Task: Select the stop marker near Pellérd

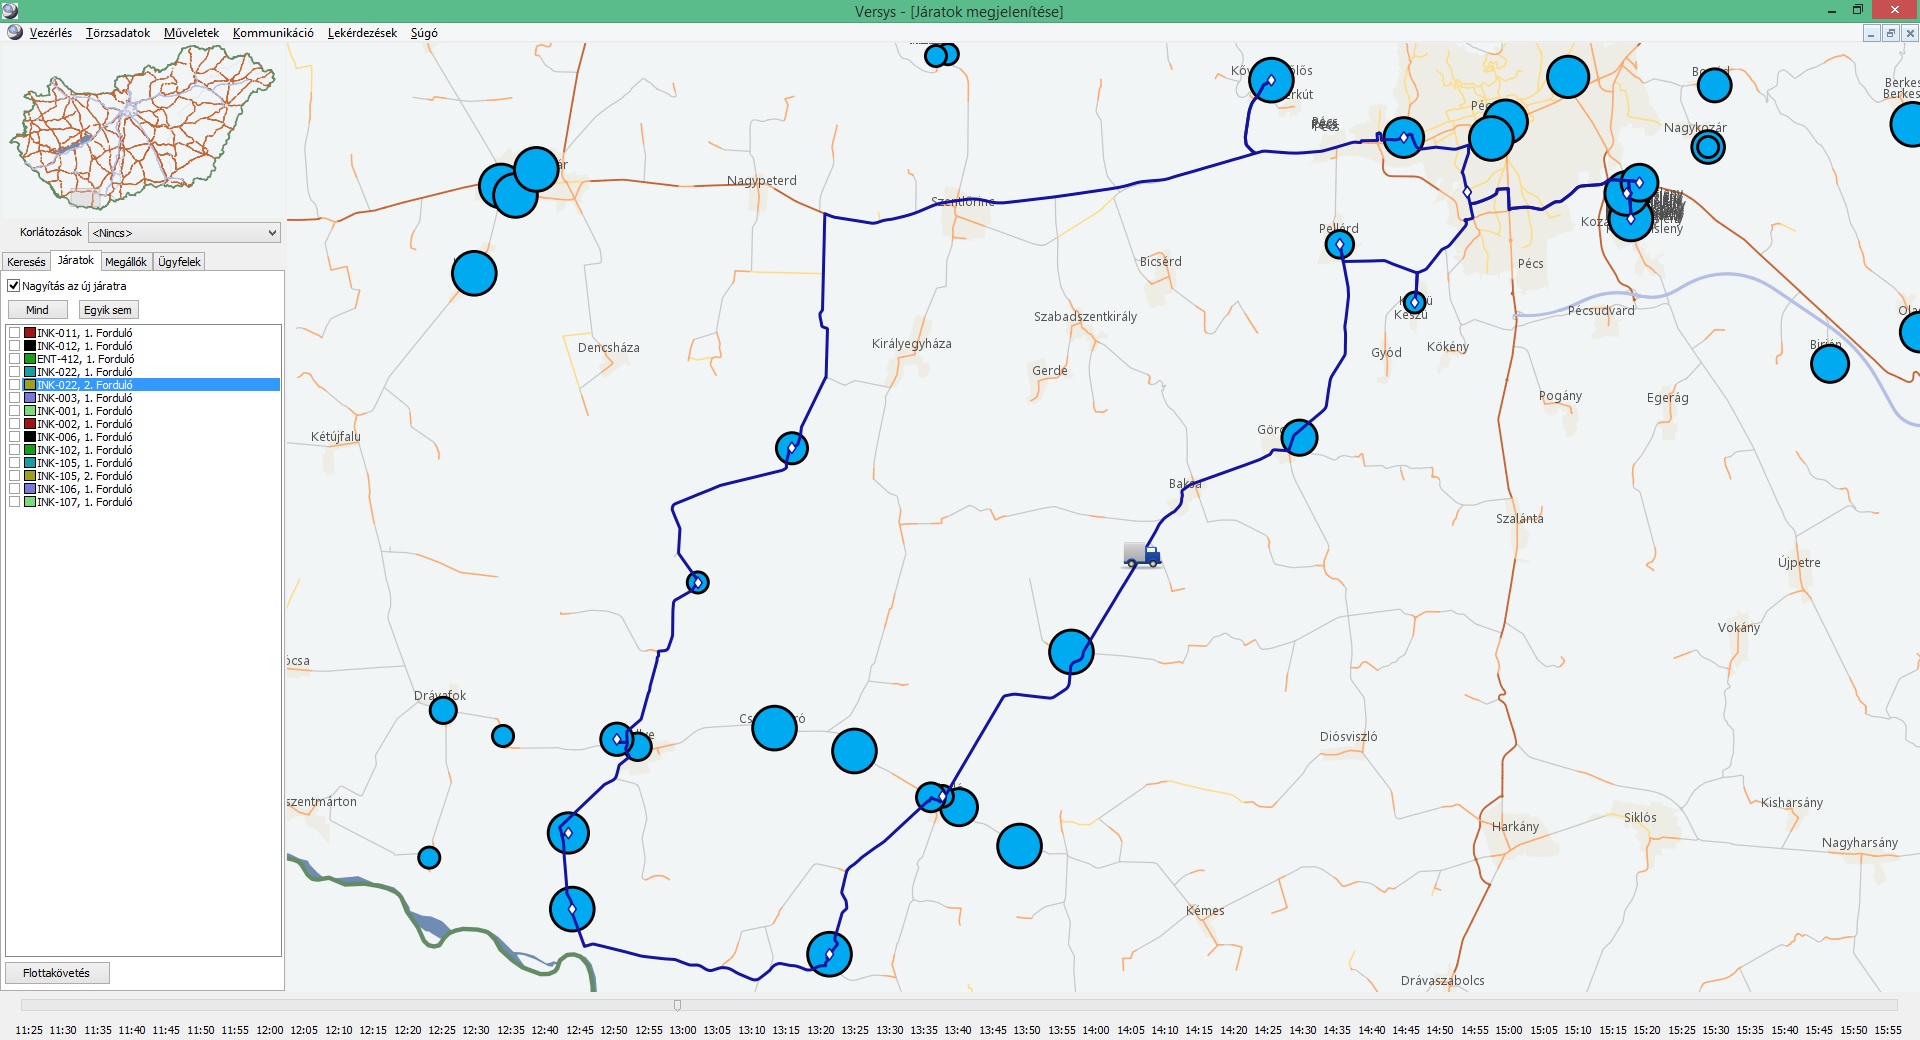Action: tap(1339, 244)
